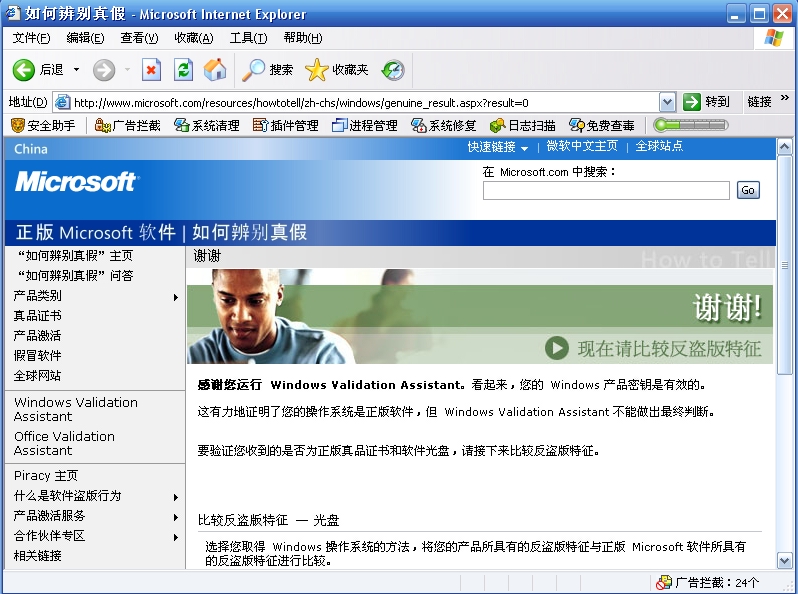Open "如何辨别真假" 主页 link
798x594 pixels.
75,256
